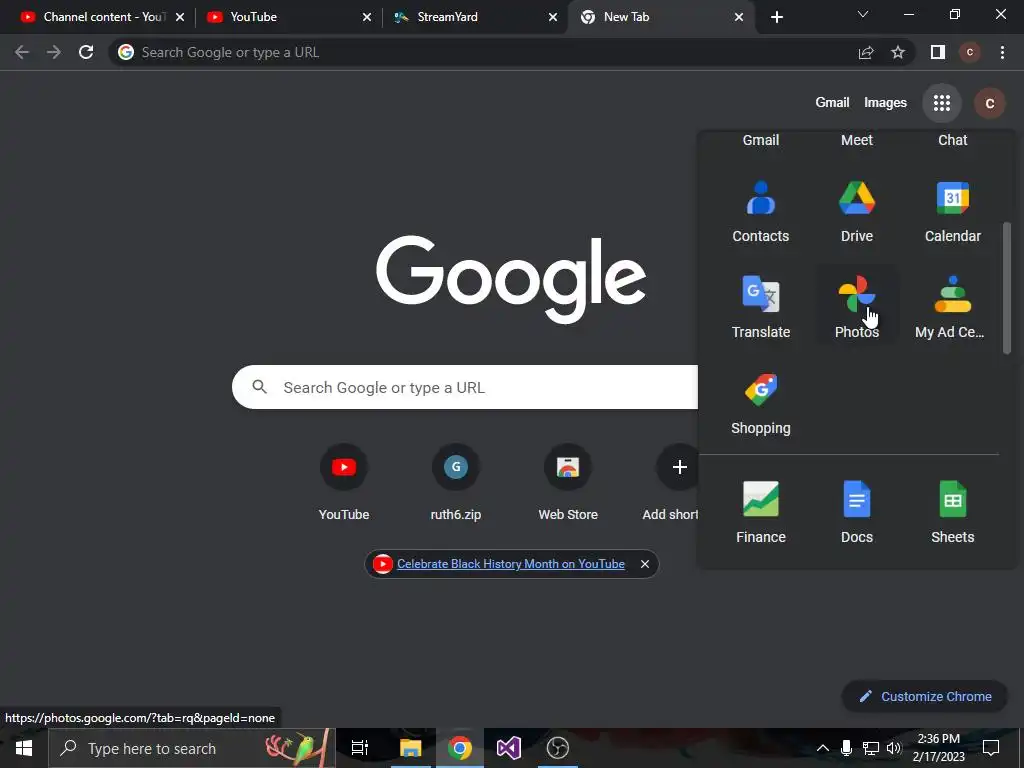Close the StreamYard tab
The image size is (1024, 768).
point(552,17)
